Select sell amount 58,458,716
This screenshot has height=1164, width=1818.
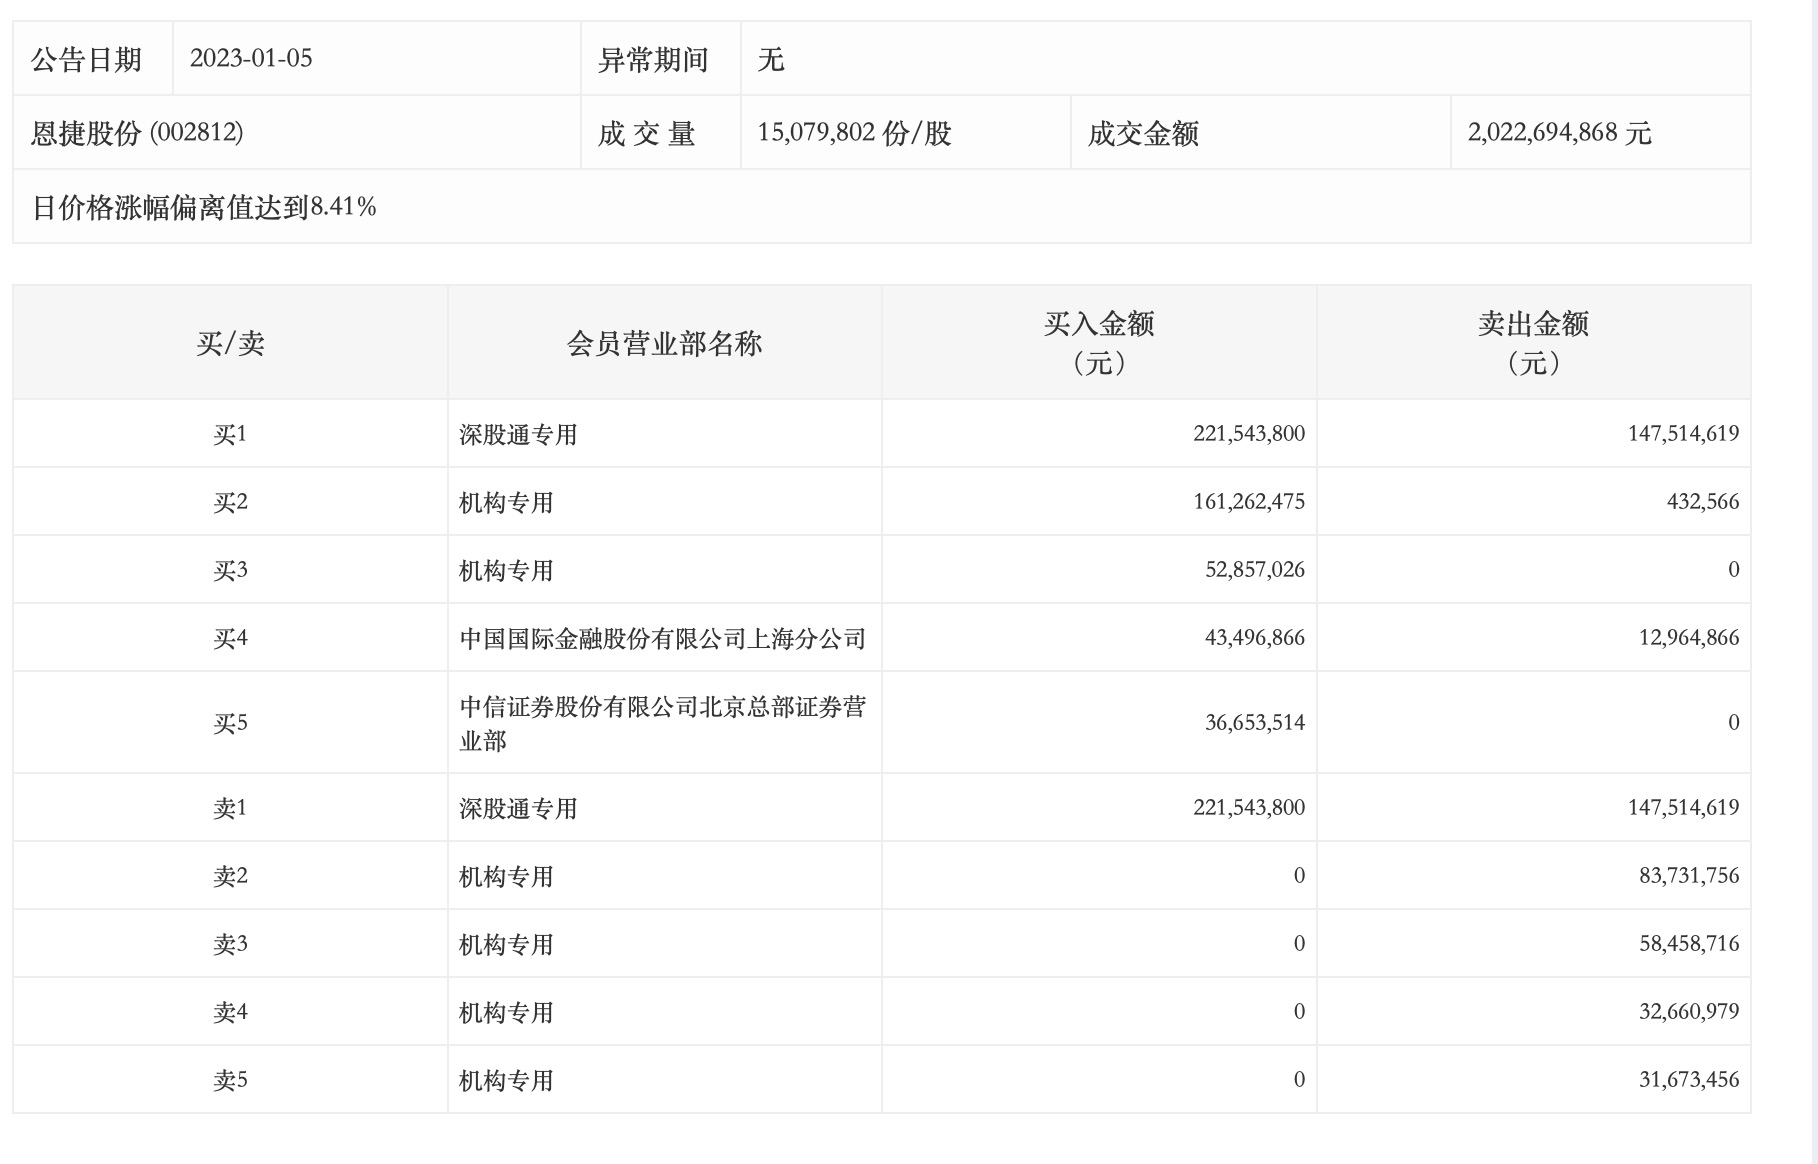[1689, 943]
